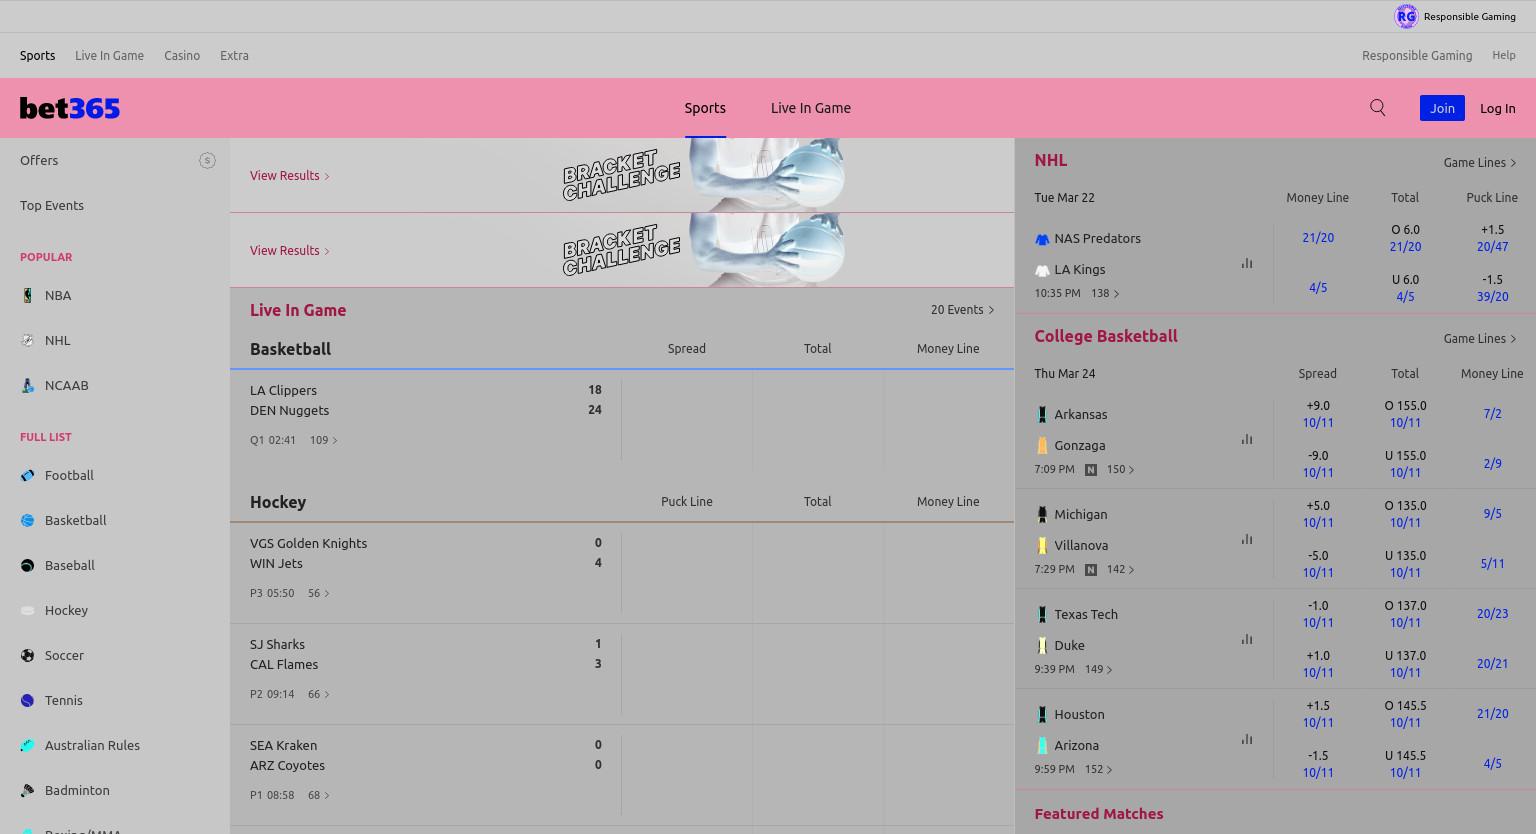1536x834 pixels.
Task: Select Michigan money line 9/5
Action: point(1492,514)
